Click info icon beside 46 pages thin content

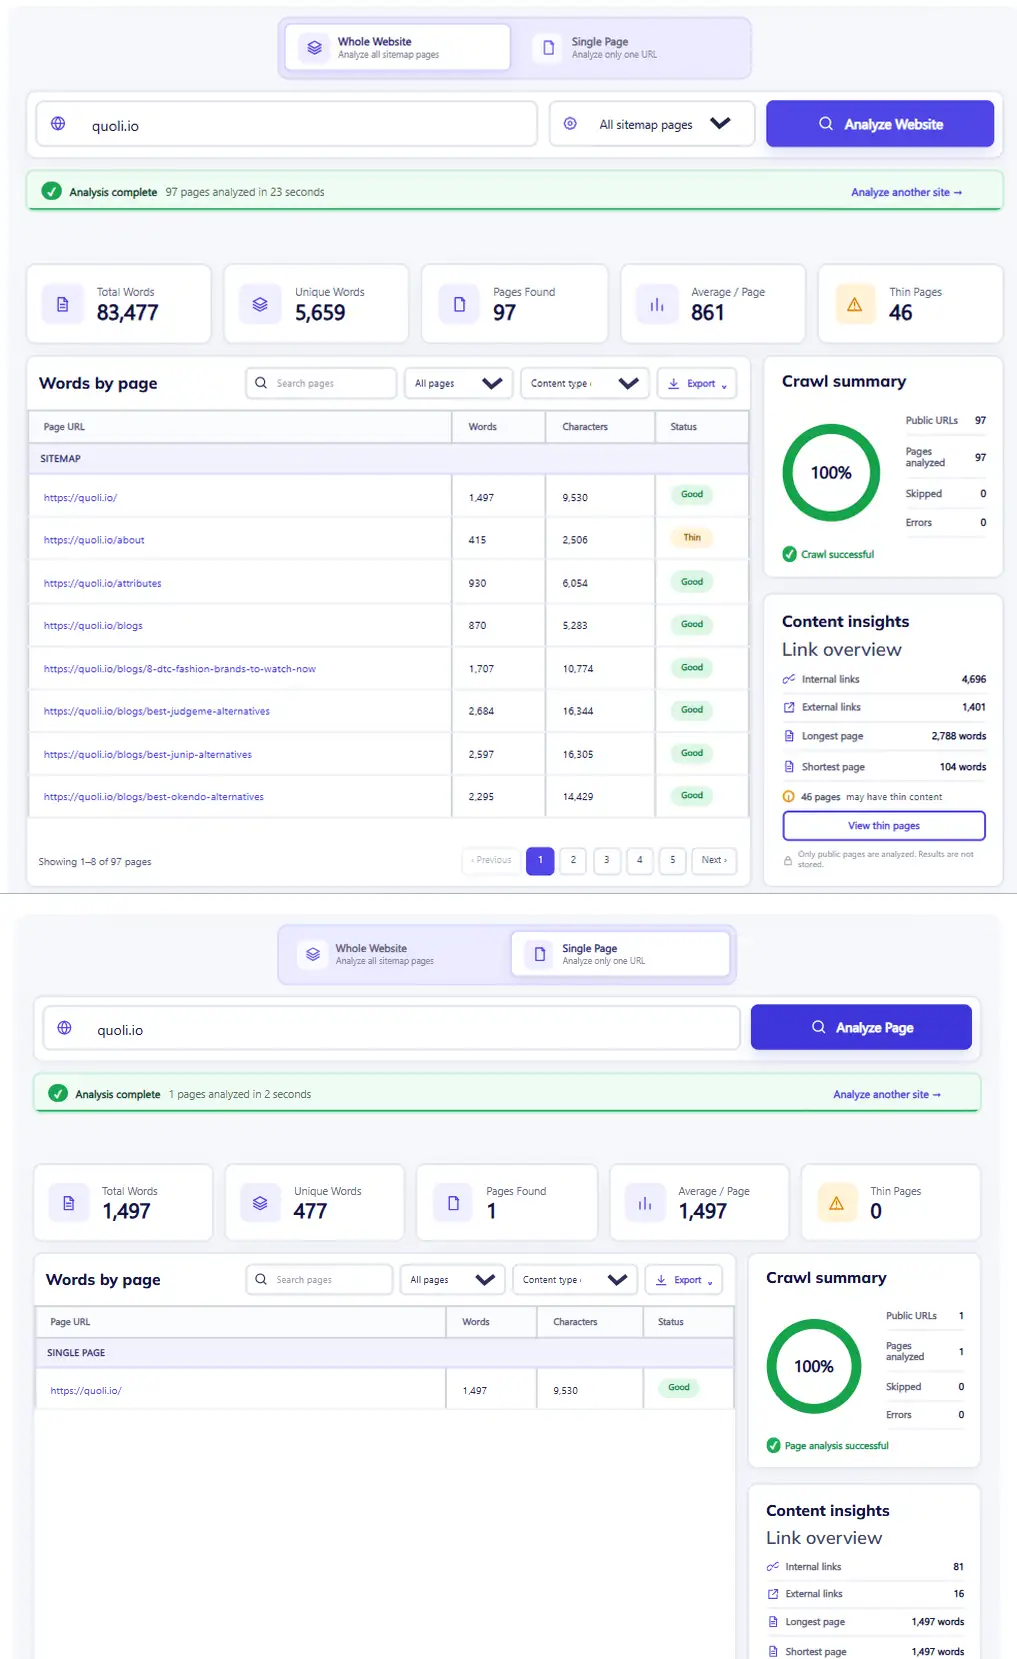coord(789,797)
